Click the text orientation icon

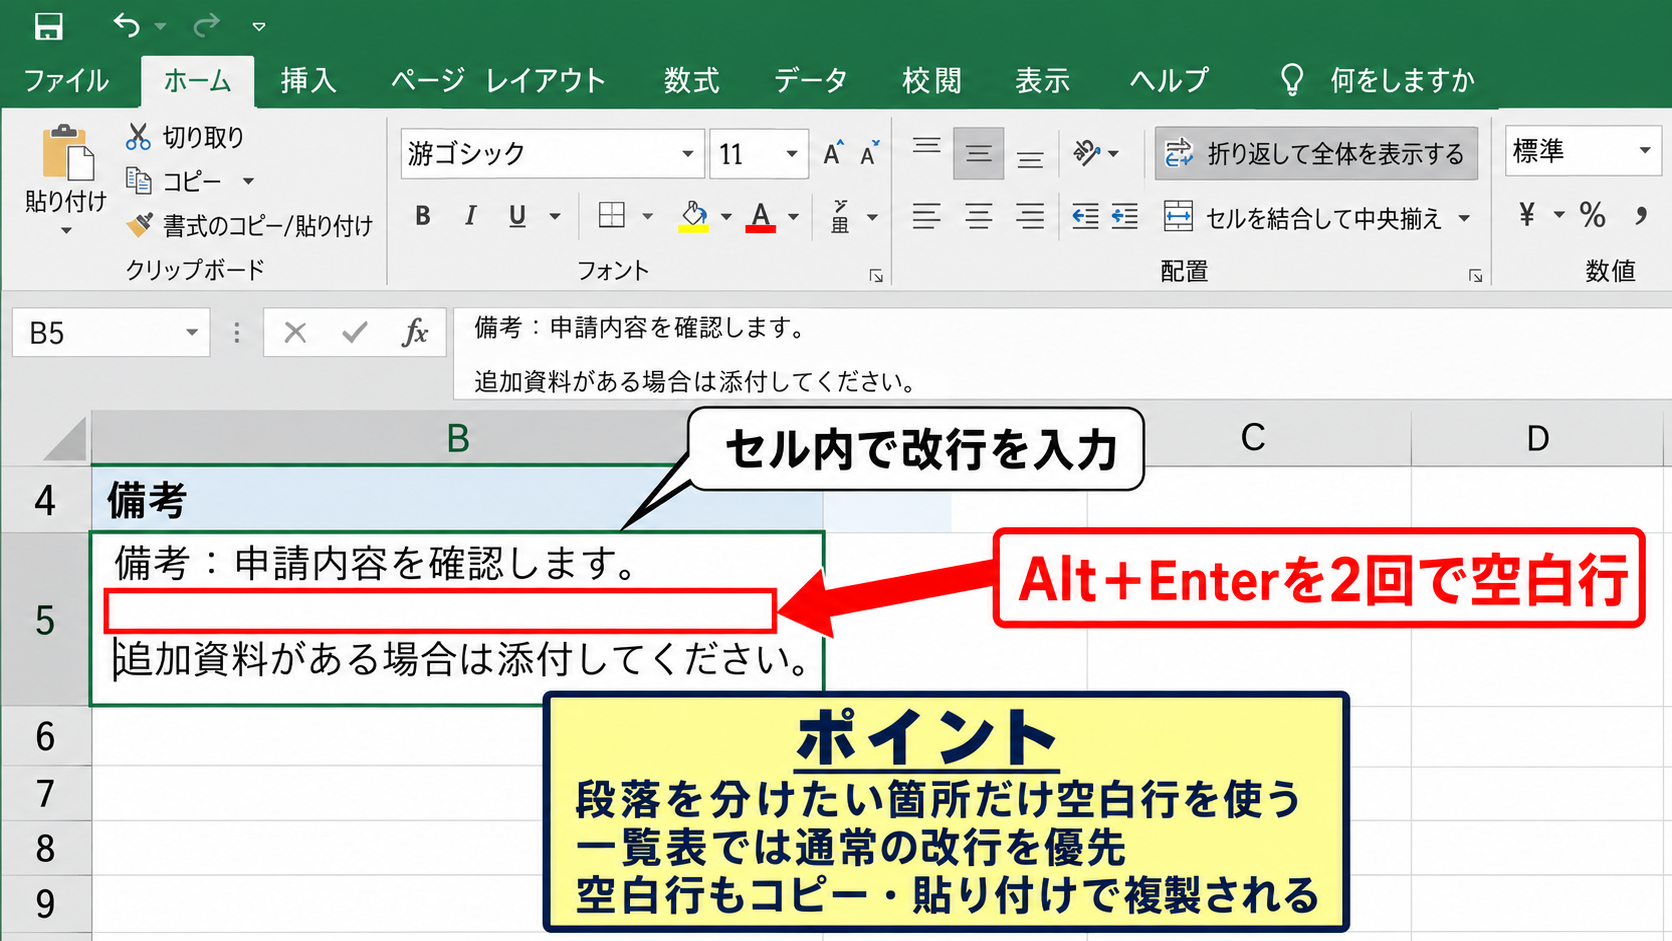[1087, 153]
